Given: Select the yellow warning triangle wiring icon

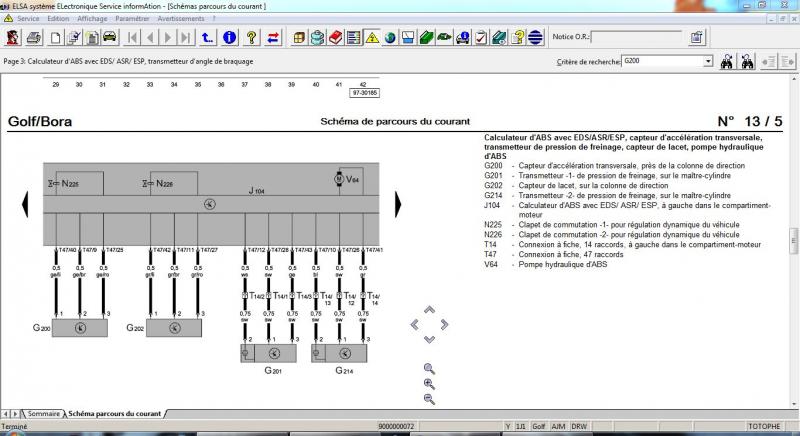Looking at the screenshot, I should (372, 37).
